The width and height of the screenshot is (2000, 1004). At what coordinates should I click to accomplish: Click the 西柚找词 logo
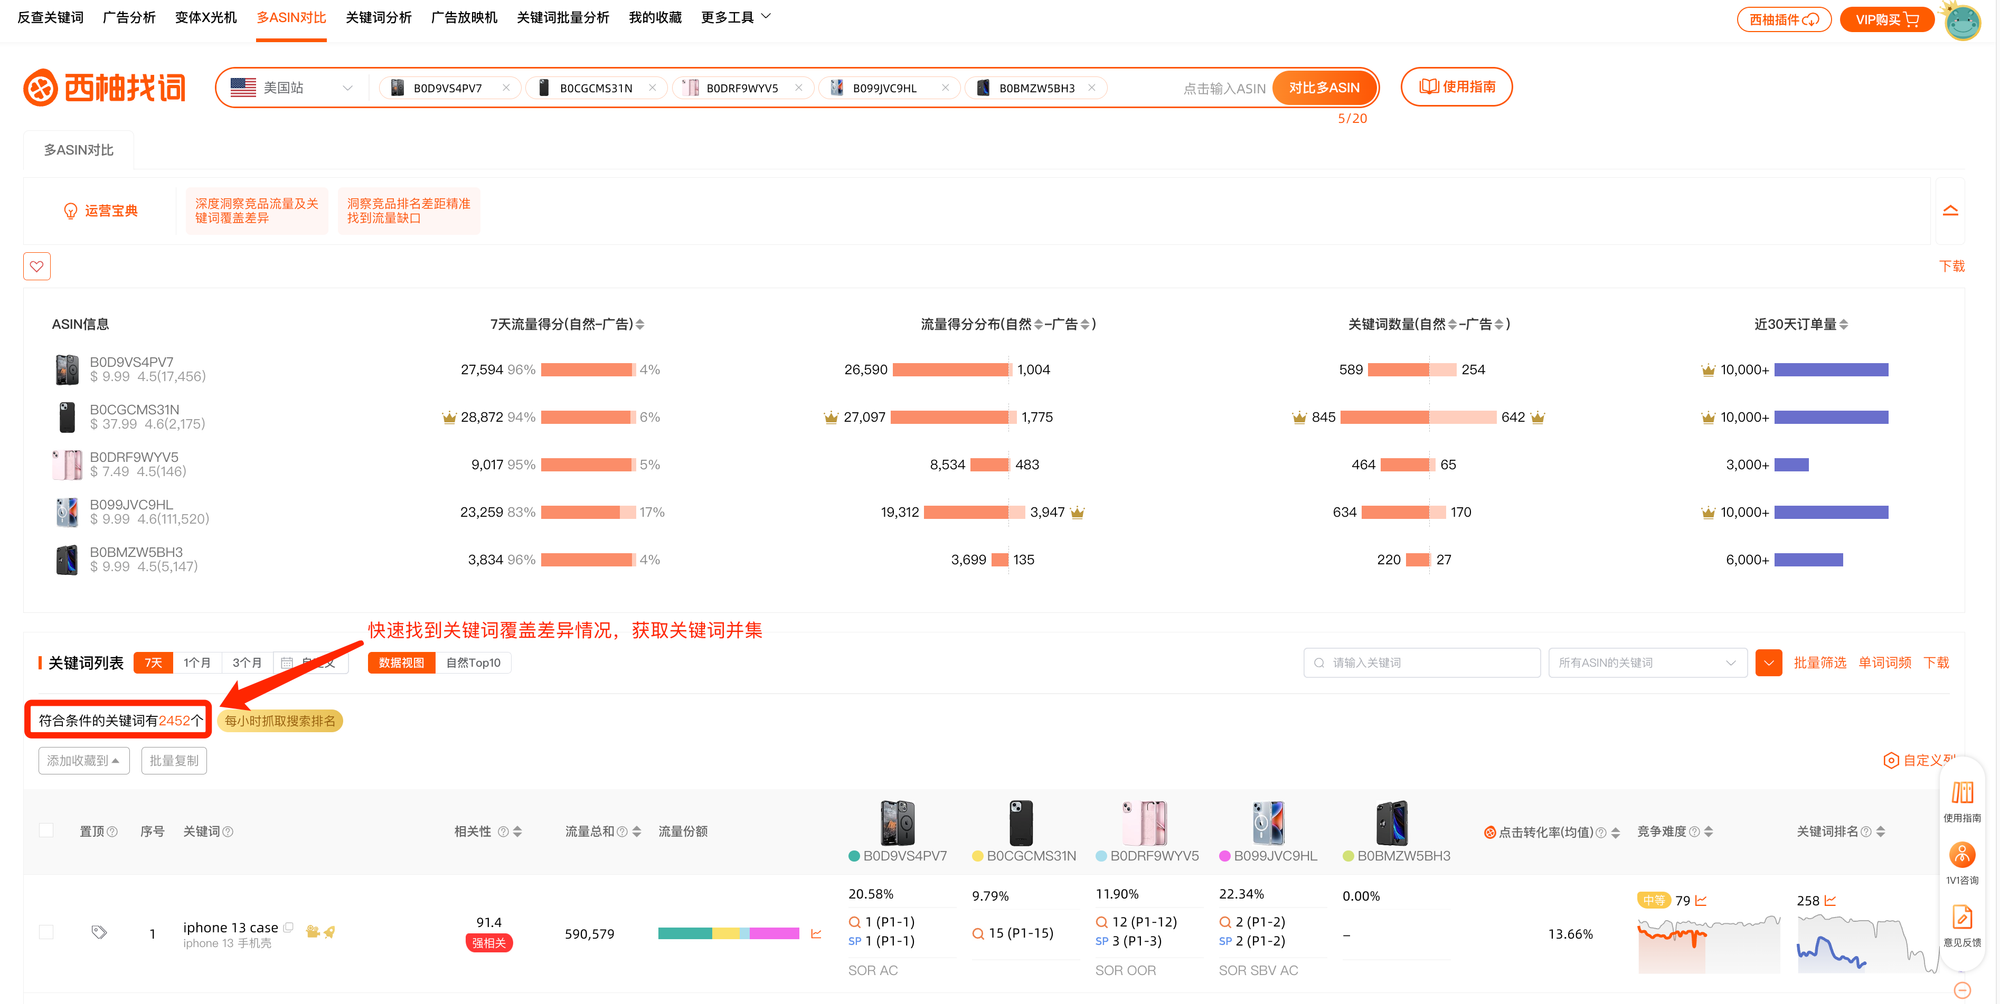coord(105,88)
